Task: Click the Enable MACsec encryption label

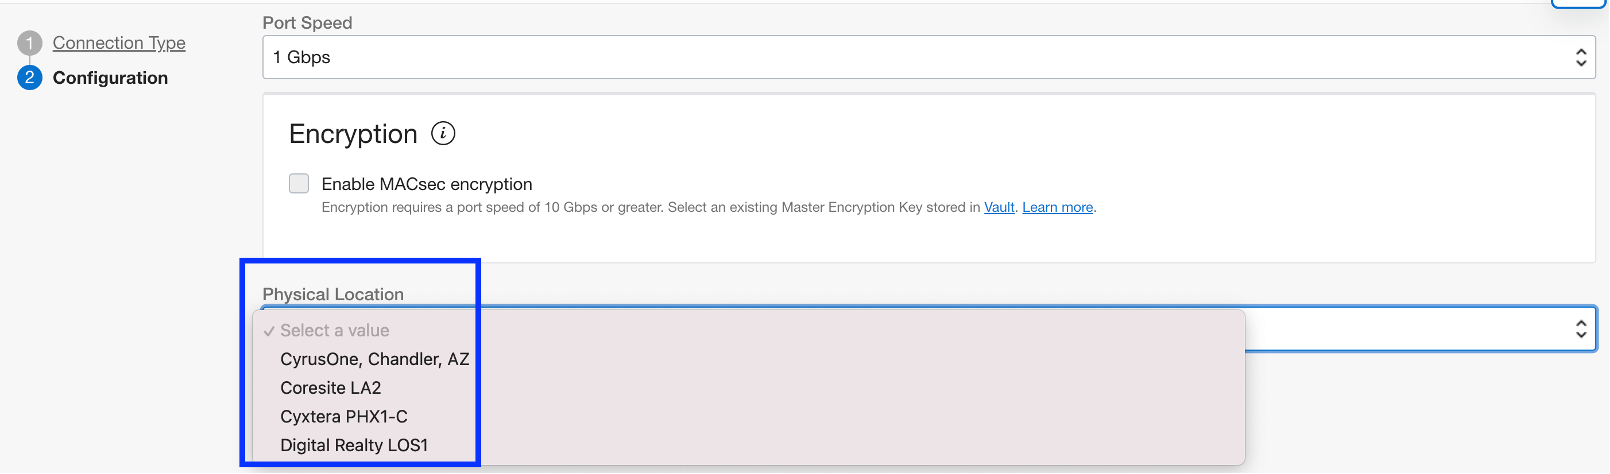Action: click(426, 184)
